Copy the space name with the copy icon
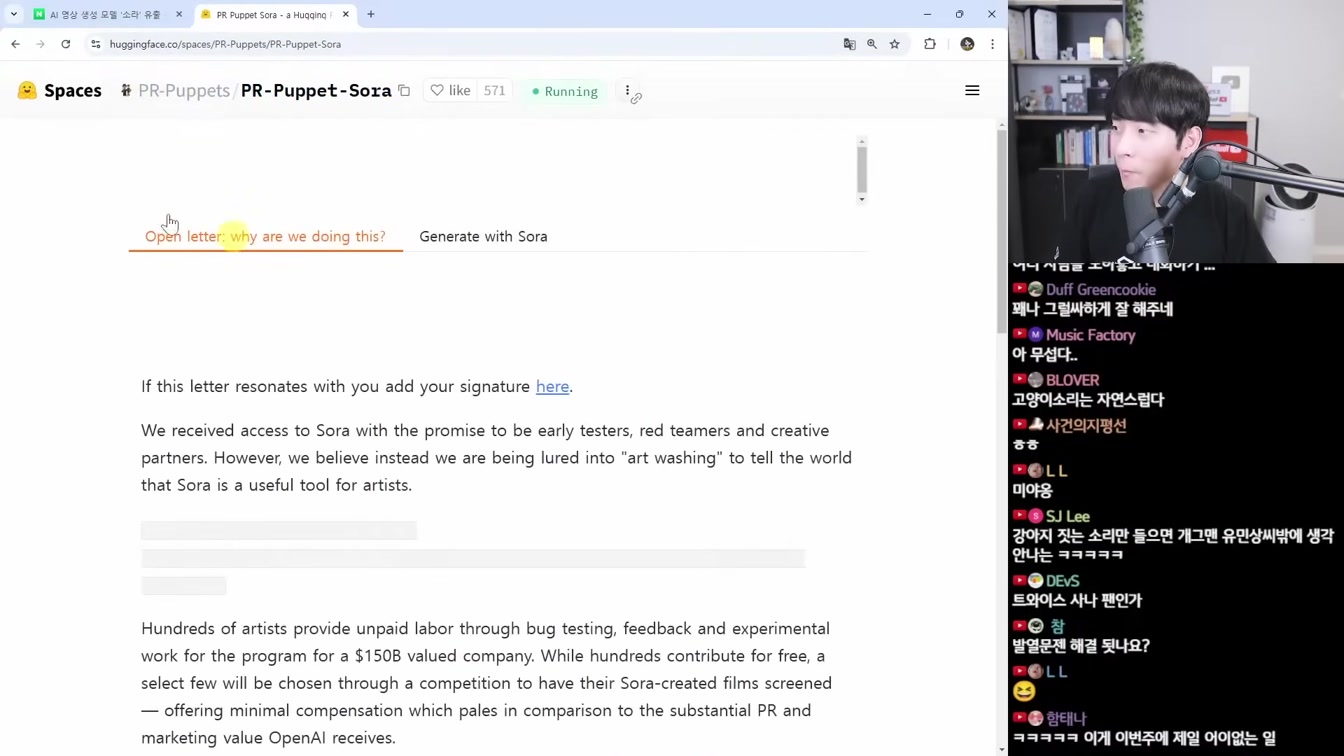This screenshot has width=1344, height=756. click(404, 91)
